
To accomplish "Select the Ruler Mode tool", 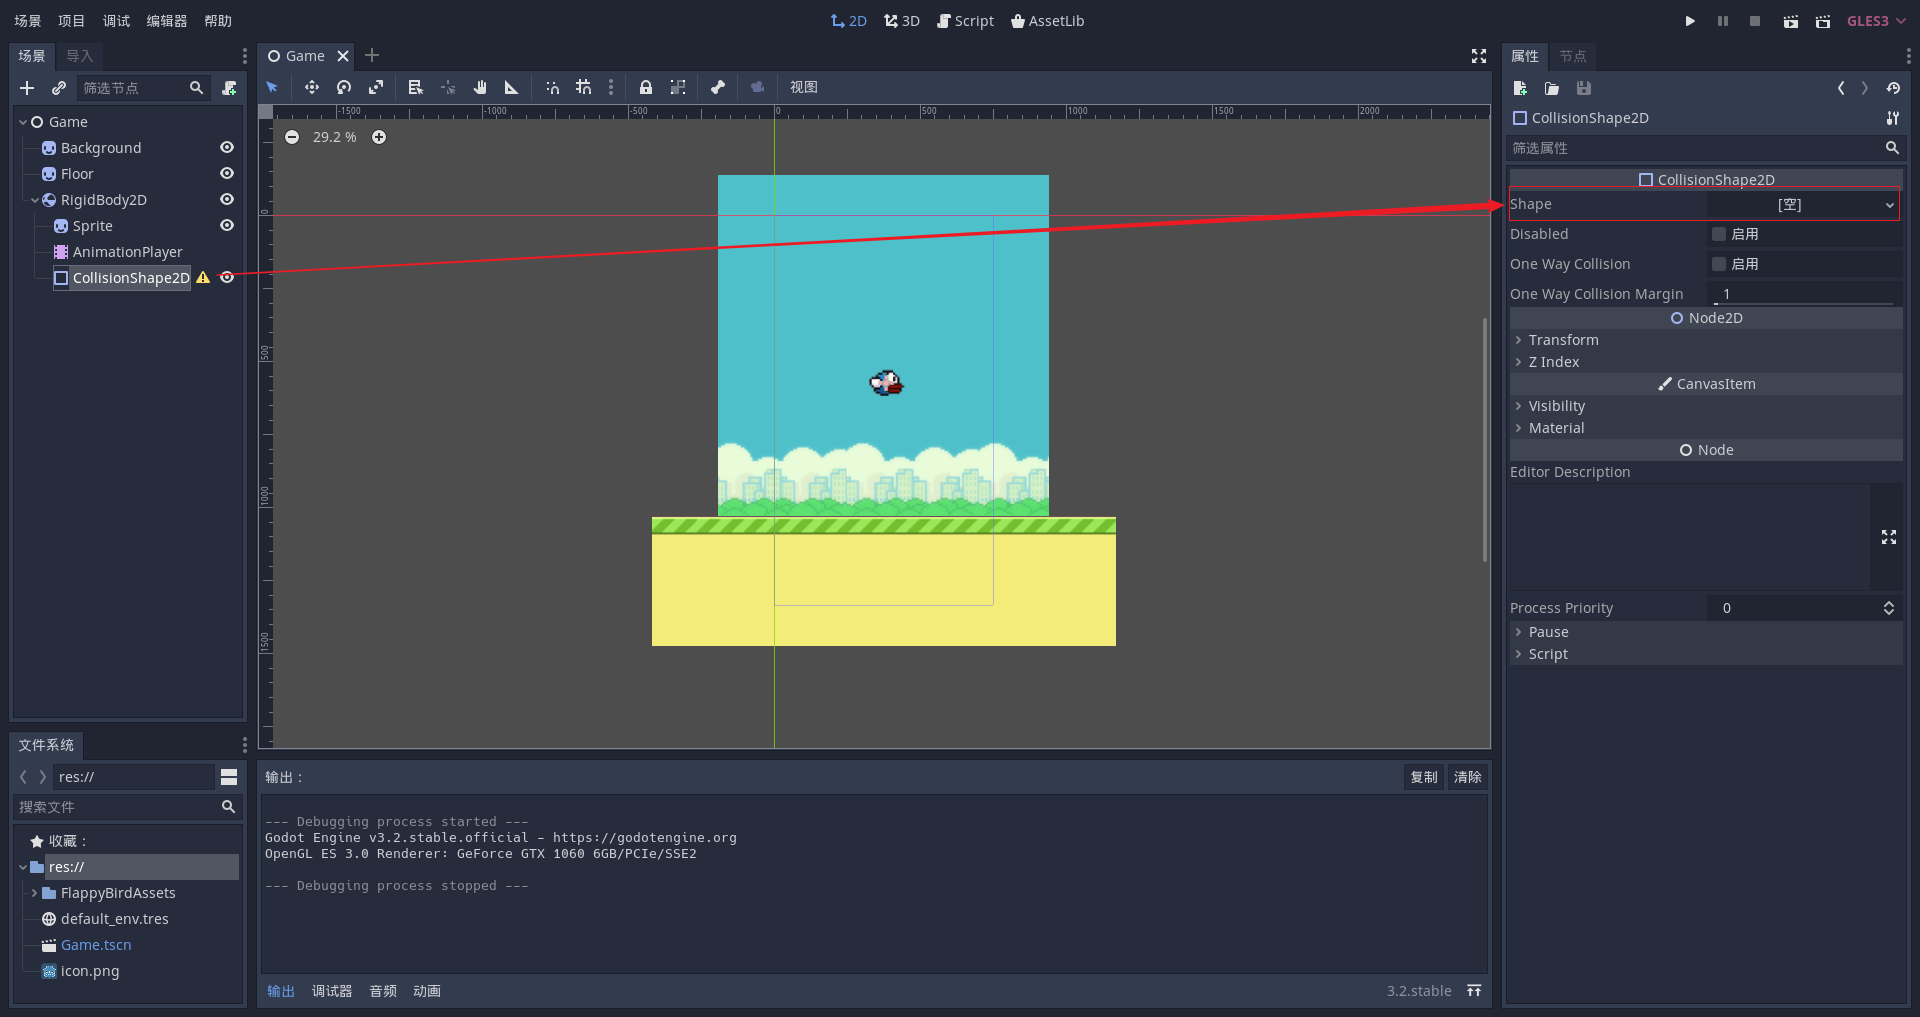I will 512,87.
